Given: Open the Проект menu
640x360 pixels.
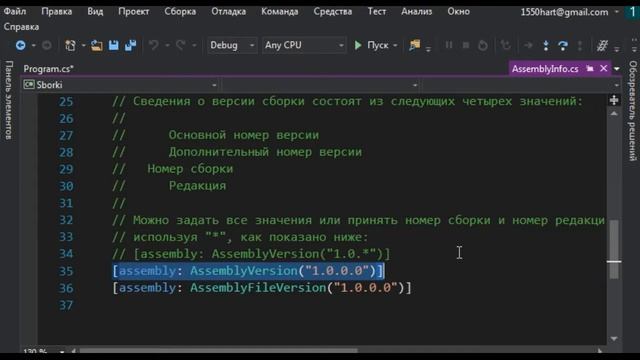Looking at the screenshot, I should (x=133, y=12).
